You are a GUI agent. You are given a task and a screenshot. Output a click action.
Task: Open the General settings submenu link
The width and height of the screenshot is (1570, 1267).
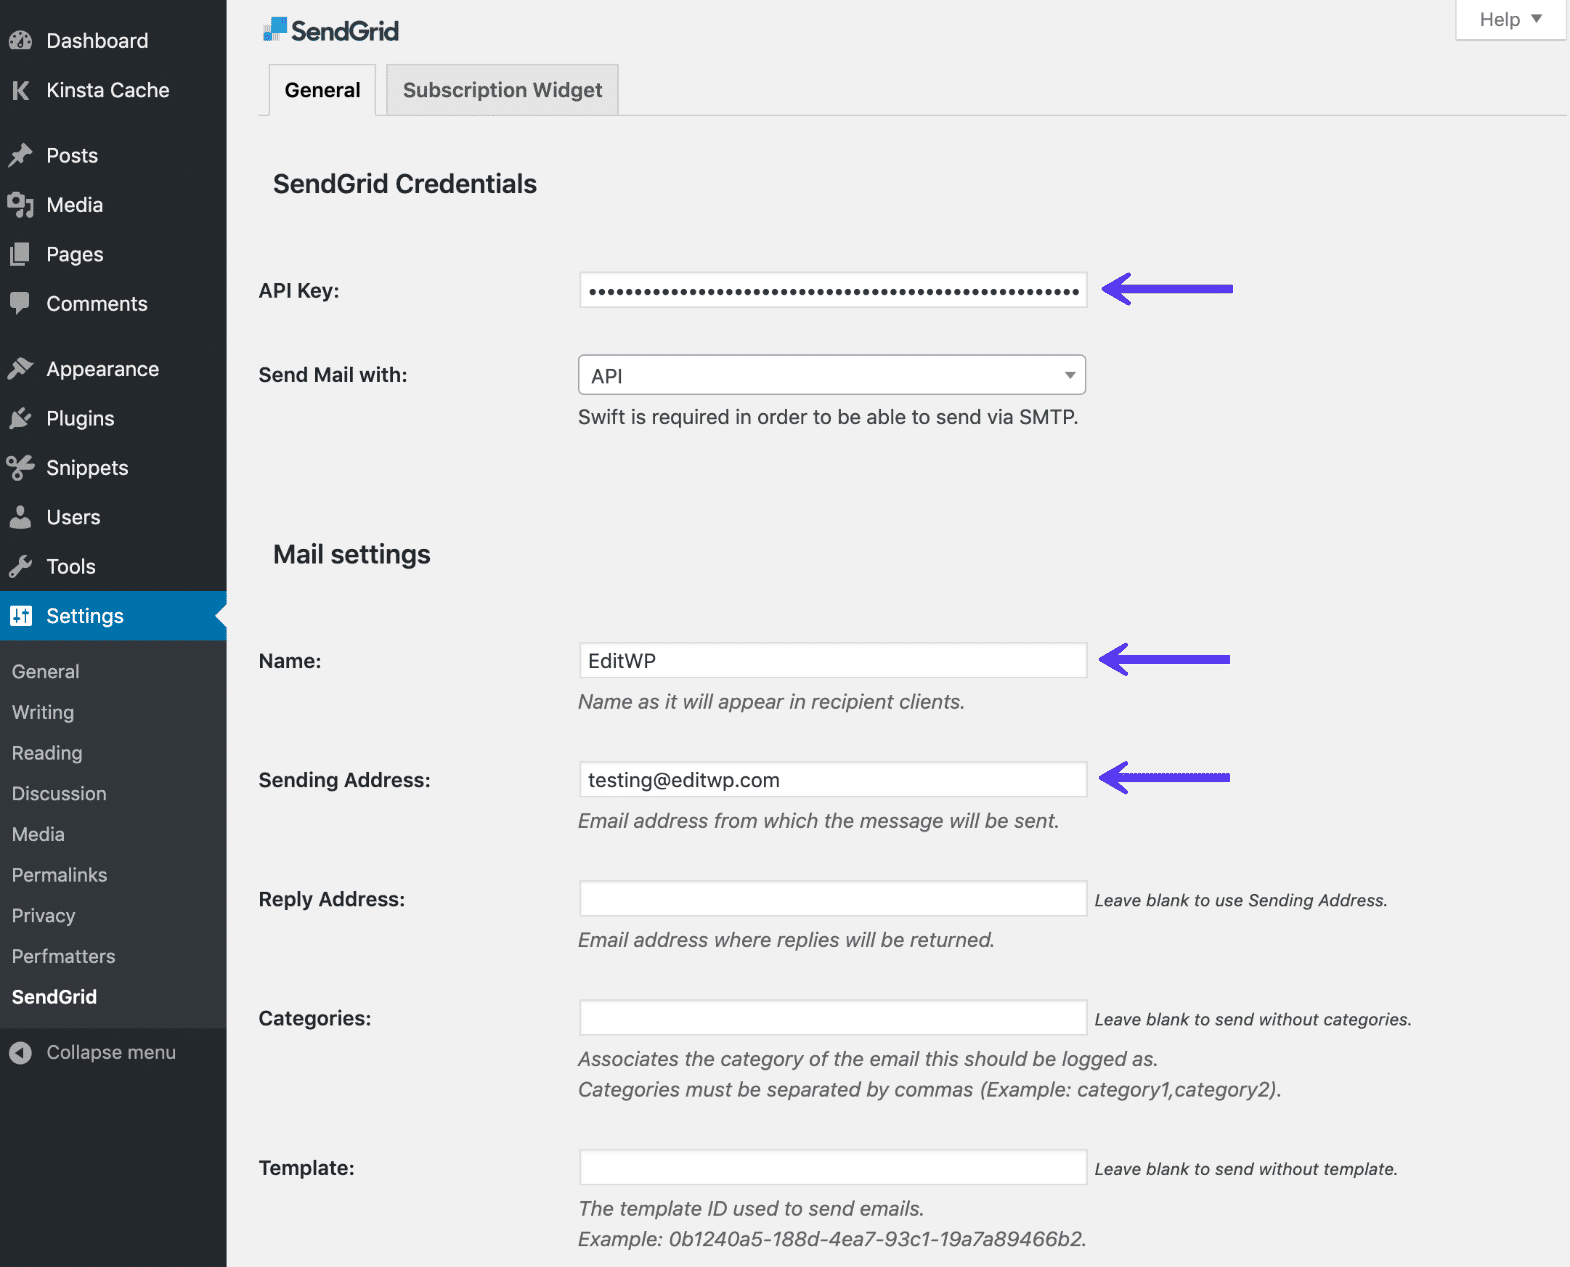click(x=45, y=672)
